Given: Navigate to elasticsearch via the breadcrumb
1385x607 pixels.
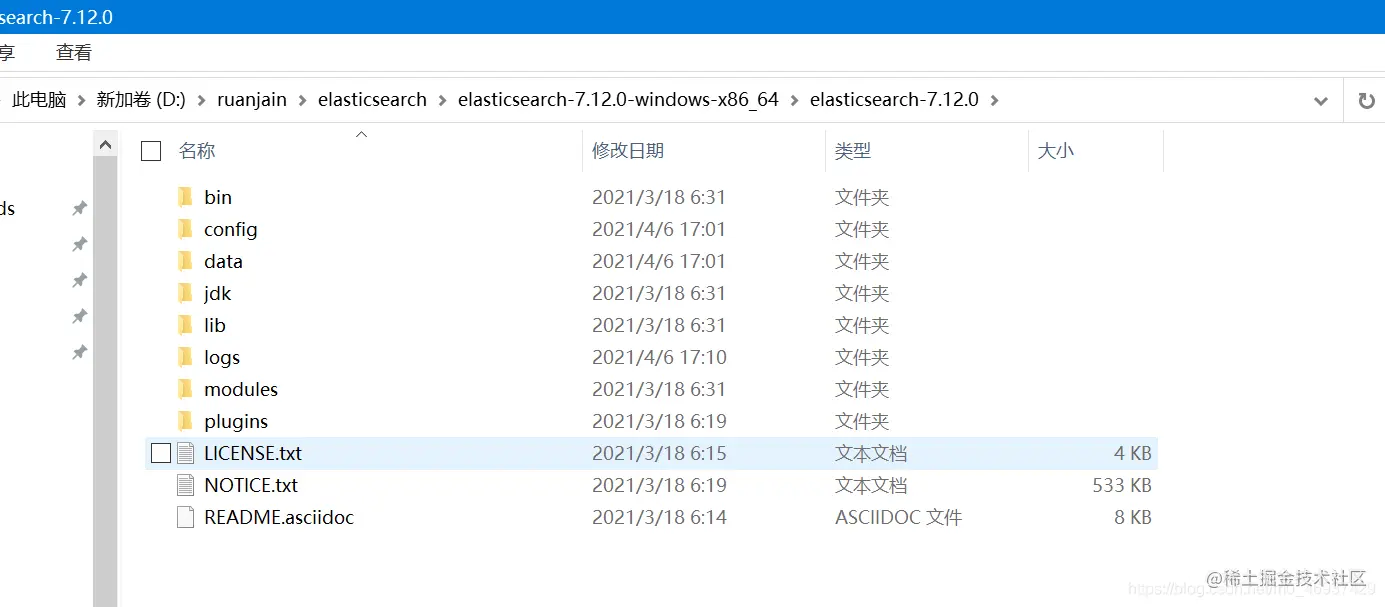Looking at the screenshot, I should click(372, 99).
